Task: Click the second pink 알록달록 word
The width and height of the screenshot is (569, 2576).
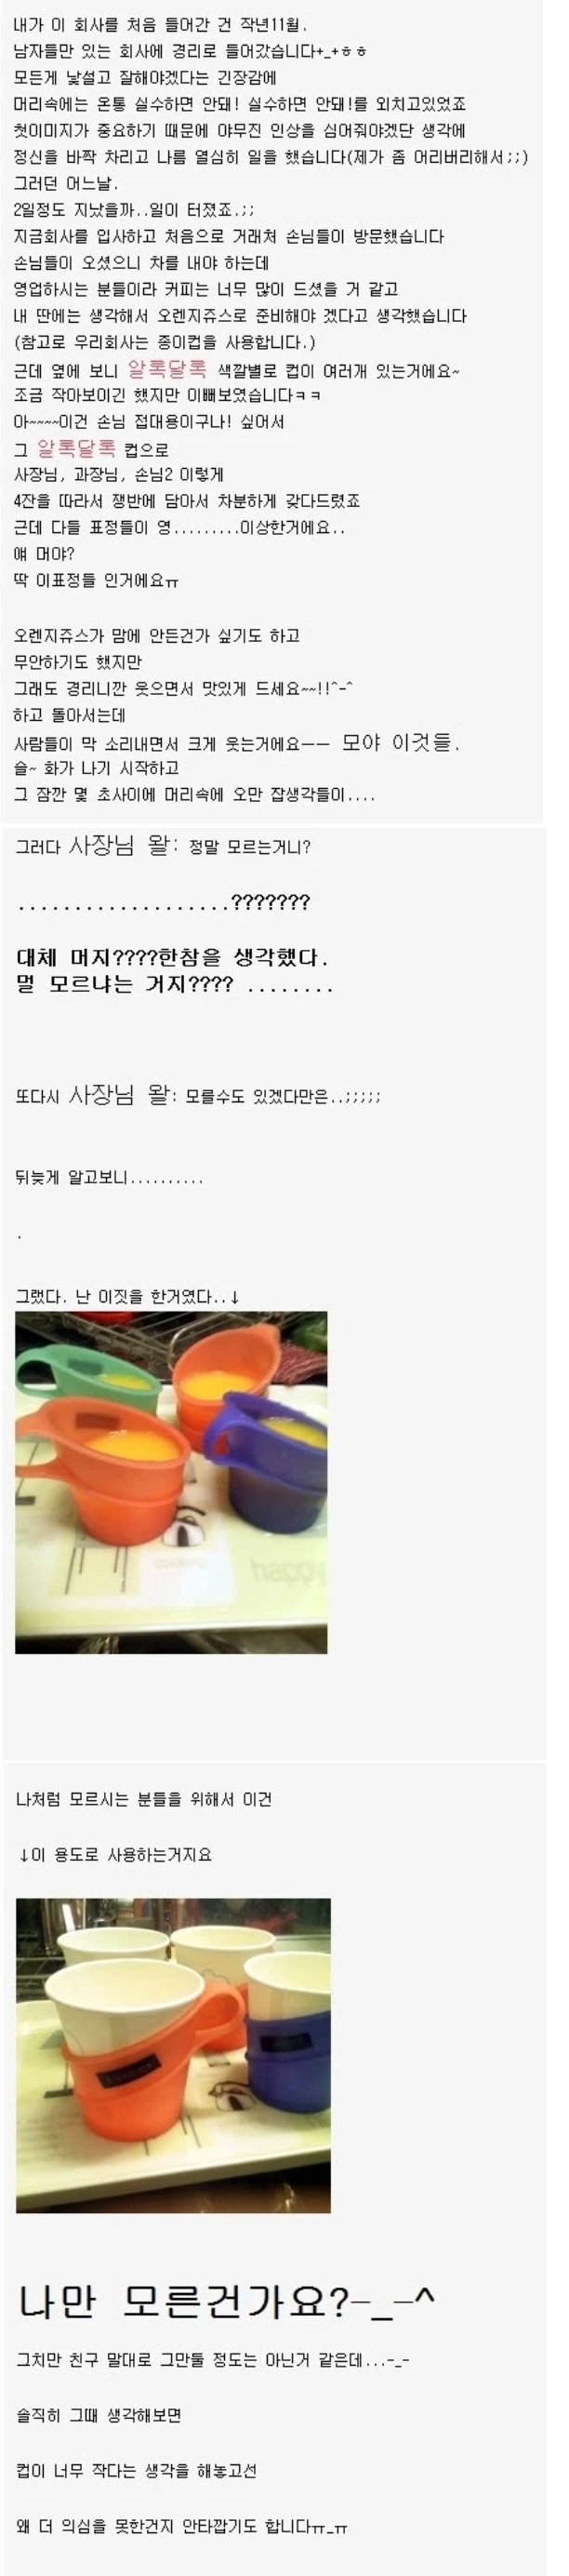Action: pos(75,448)
